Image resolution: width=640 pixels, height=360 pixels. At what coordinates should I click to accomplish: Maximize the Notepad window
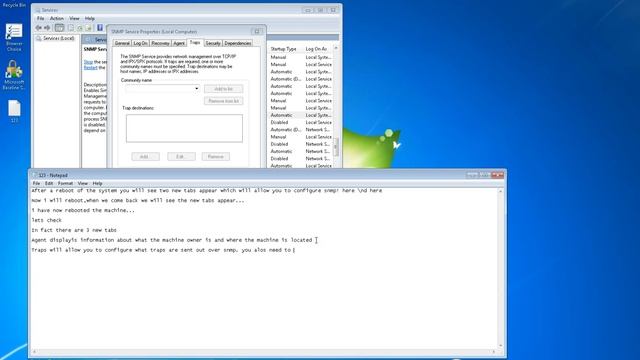(484, 175)
